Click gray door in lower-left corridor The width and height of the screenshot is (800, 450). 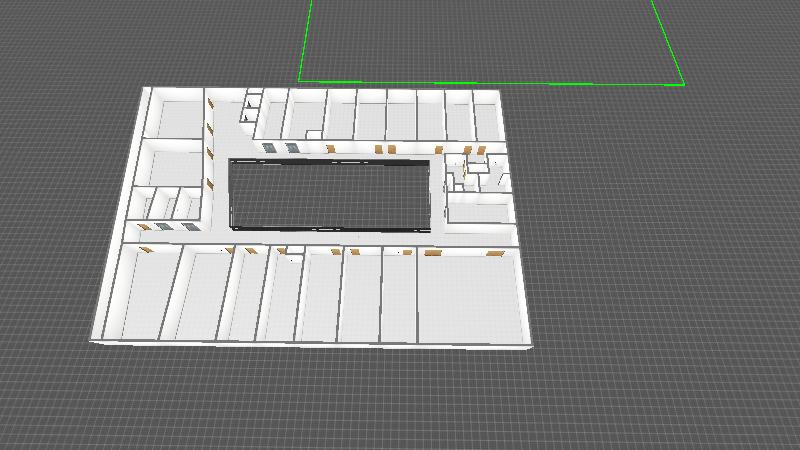(161, 228)
